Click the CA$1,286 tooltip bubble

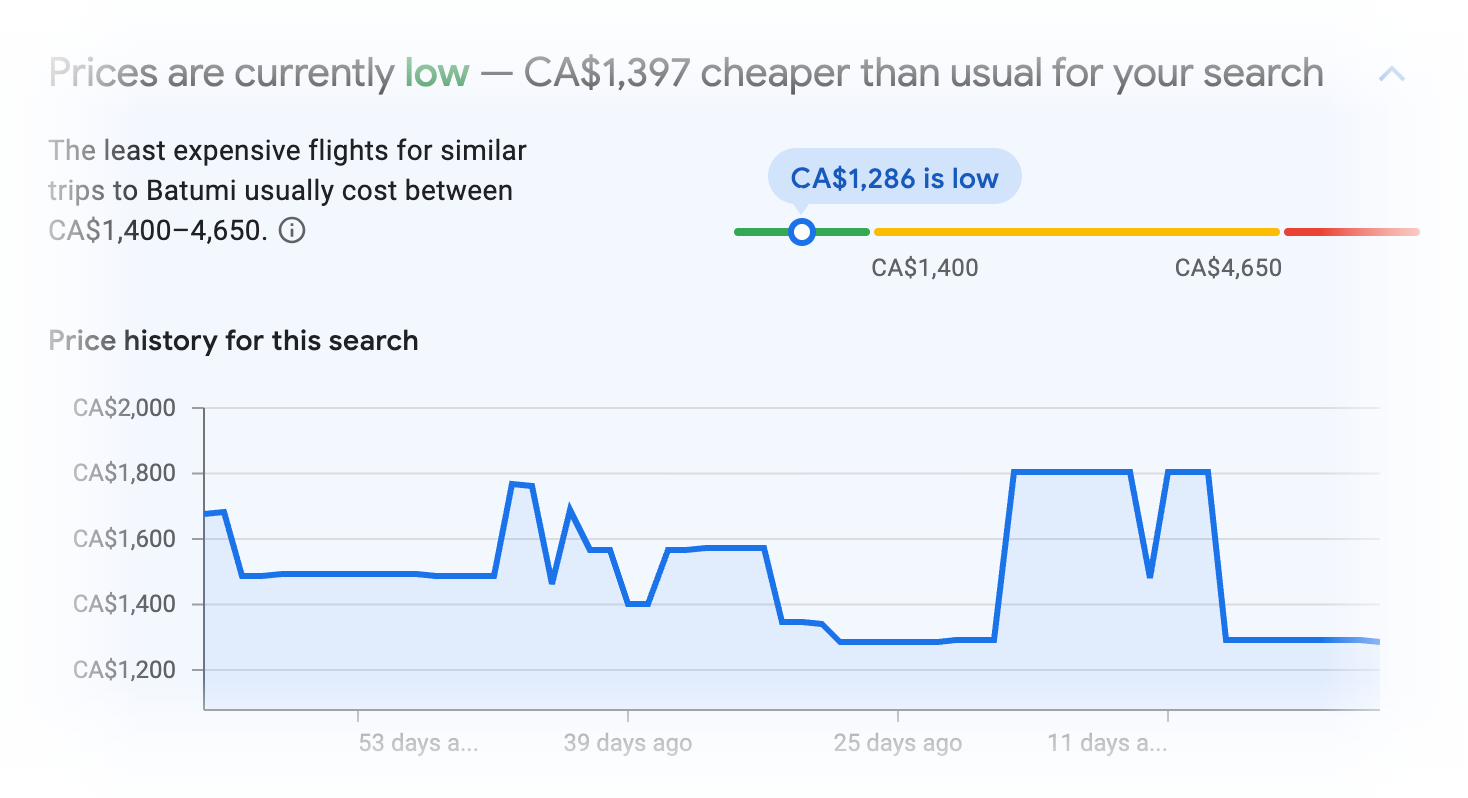click(x=893, y=177)
